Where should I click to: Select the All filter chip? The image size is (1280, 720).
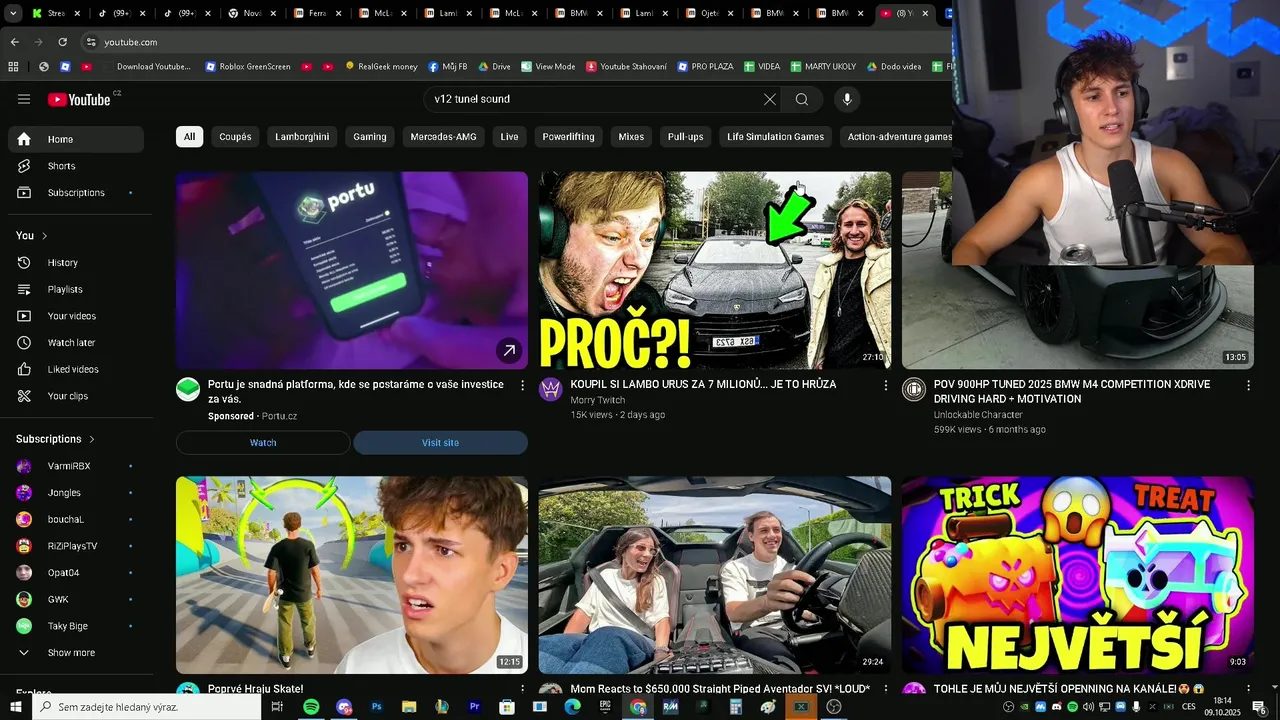coord(189,137)
